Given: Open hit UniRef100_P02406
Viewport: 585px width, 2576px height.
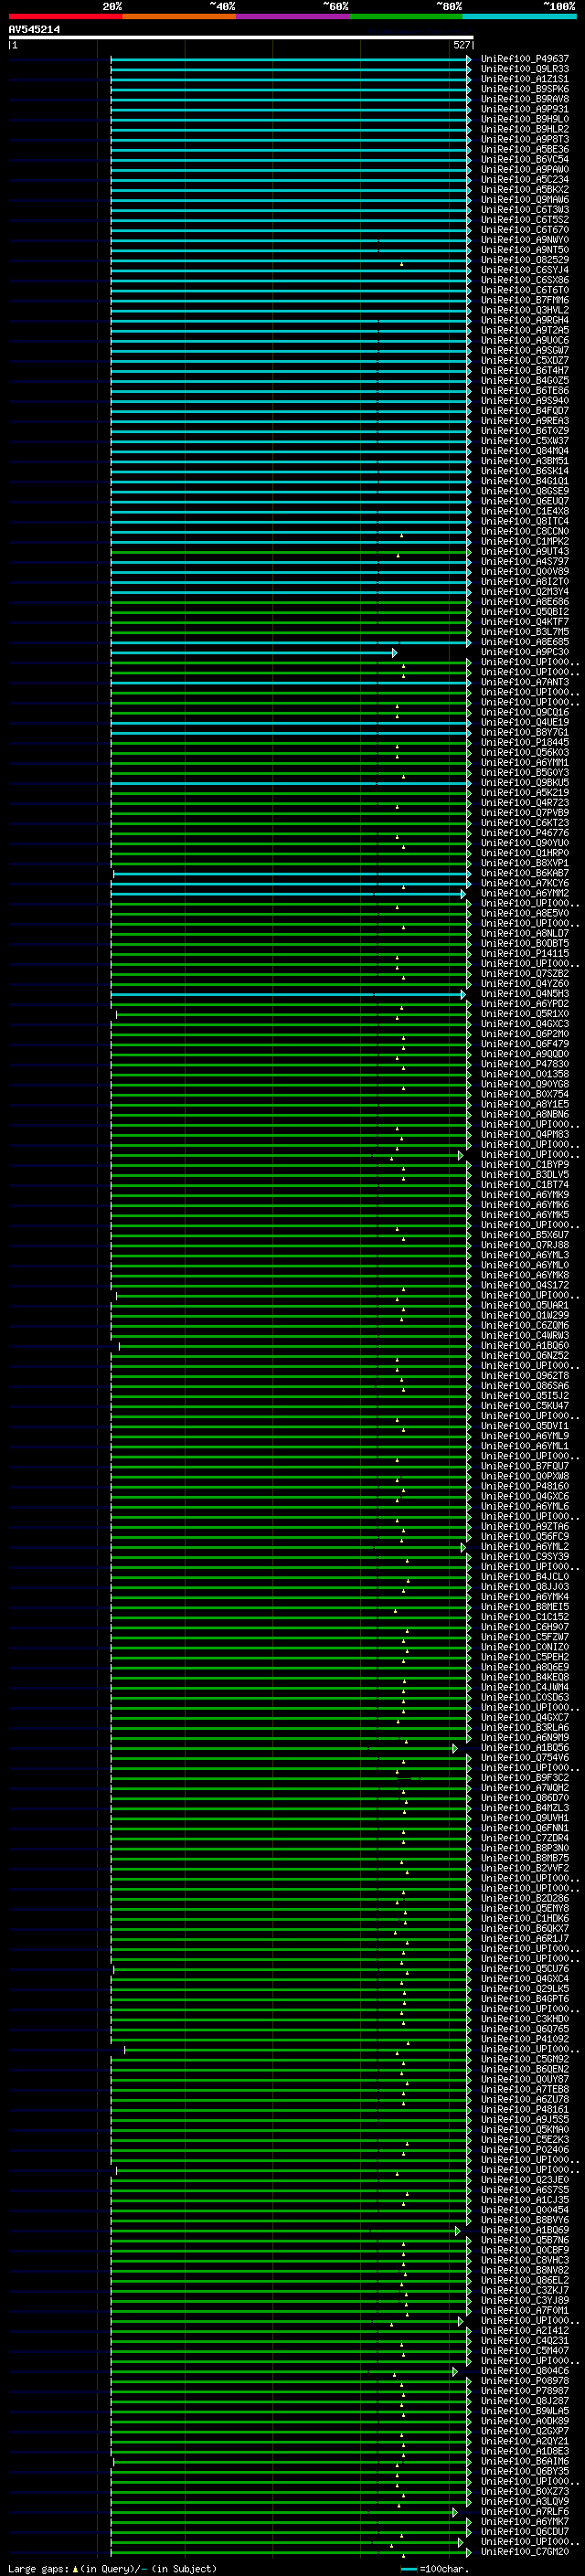Looking at the screenshot, I should [x=524, y=2150].
